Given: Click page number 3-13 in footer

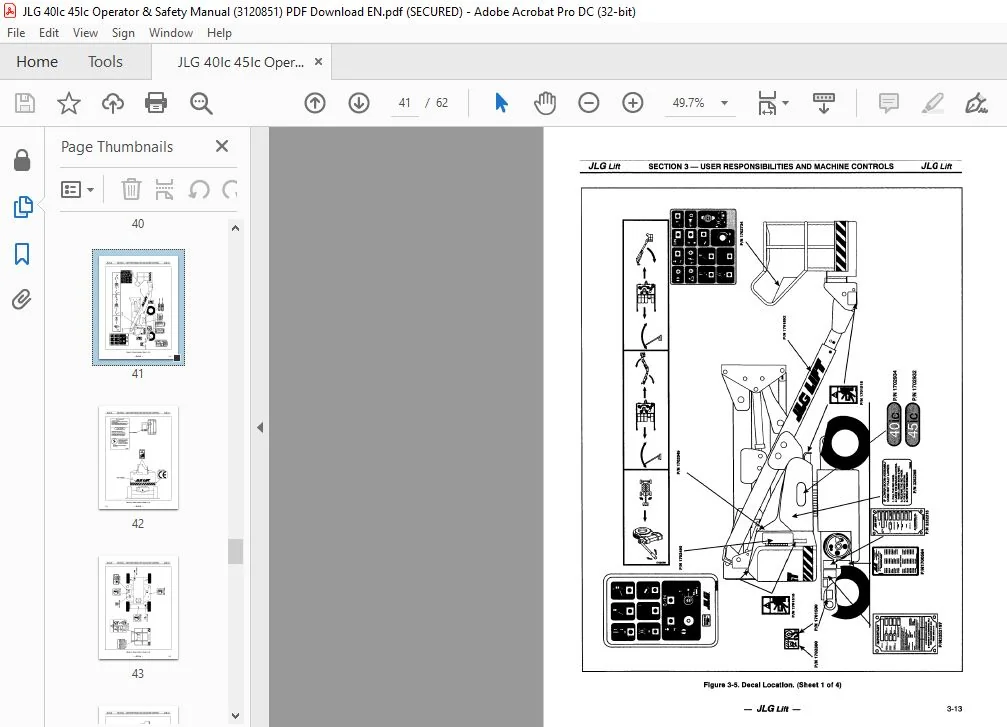Looking at the screenshot, I should coord(954,708).
